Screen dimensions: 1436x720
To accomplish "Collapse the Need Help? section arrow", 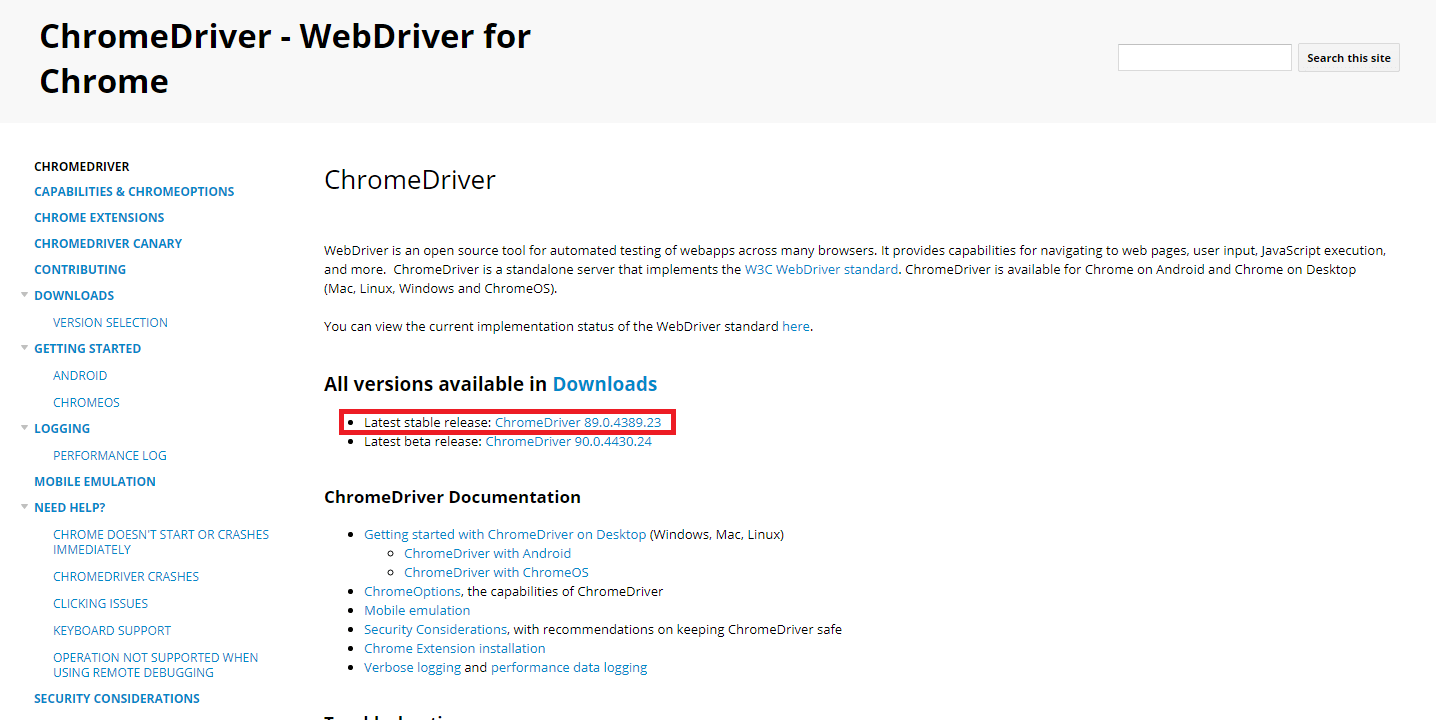I will (x=25, y=507).
